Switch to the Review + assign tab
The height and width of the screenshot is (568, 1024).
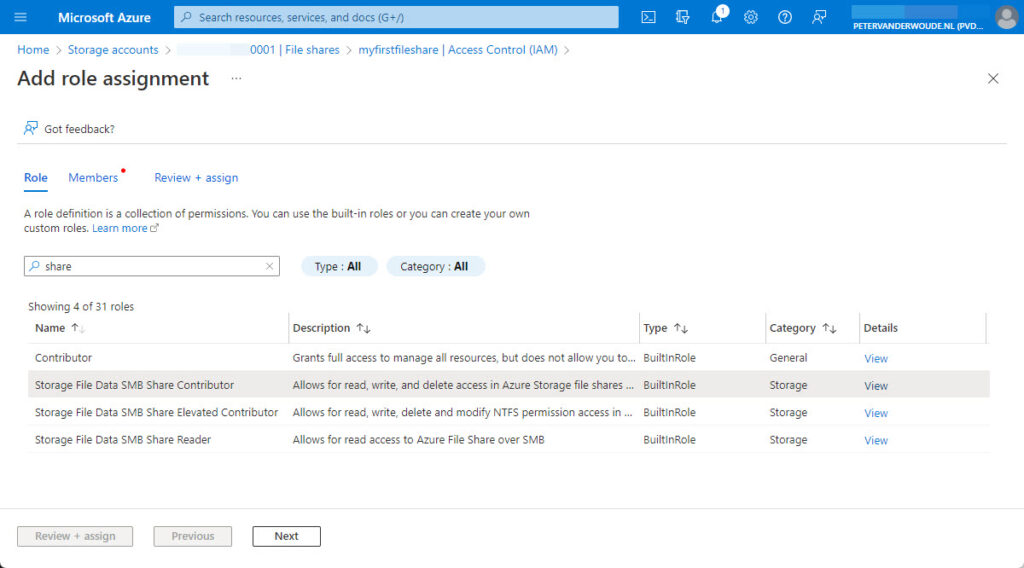click(196, 178)
